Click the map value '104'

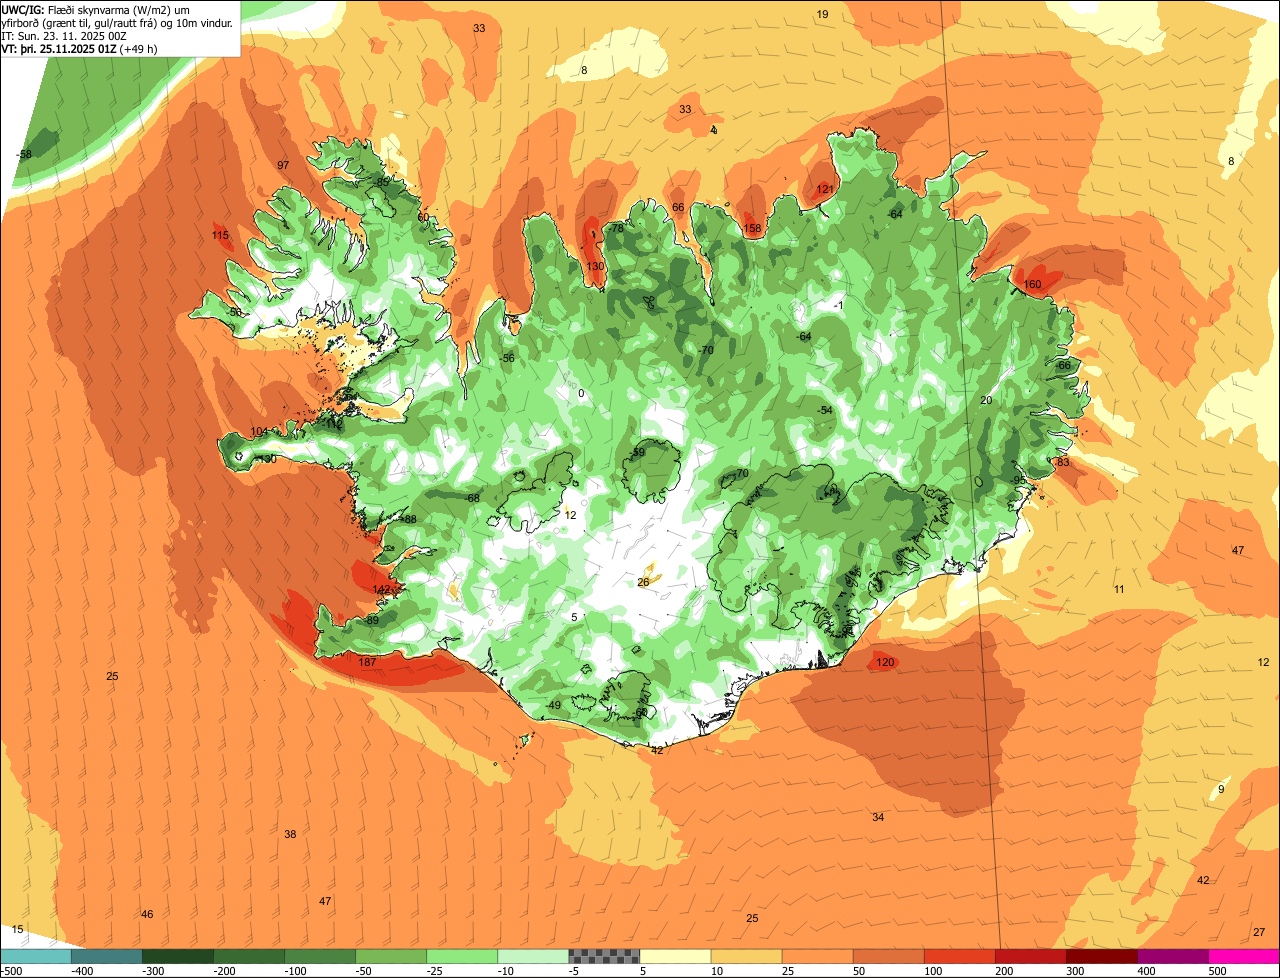[259, 432]
